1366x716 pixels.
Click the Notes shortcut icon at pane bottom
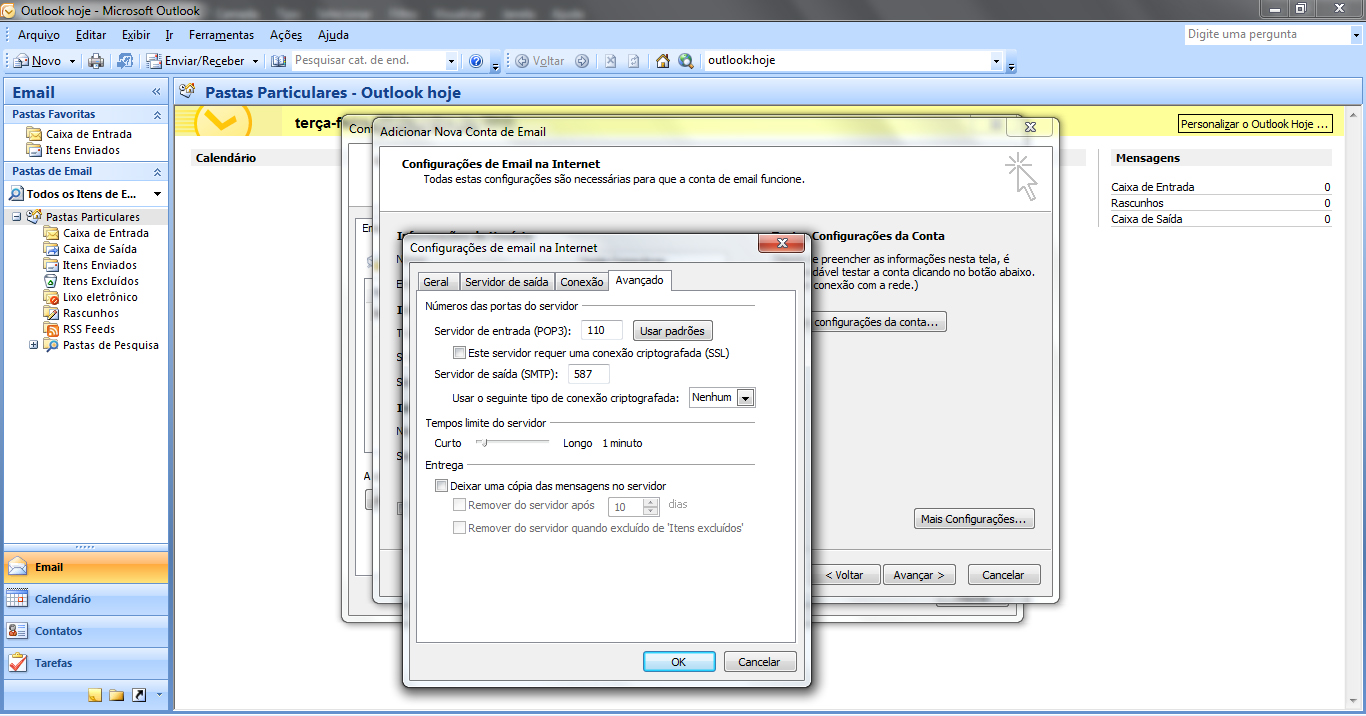[95, 695]
